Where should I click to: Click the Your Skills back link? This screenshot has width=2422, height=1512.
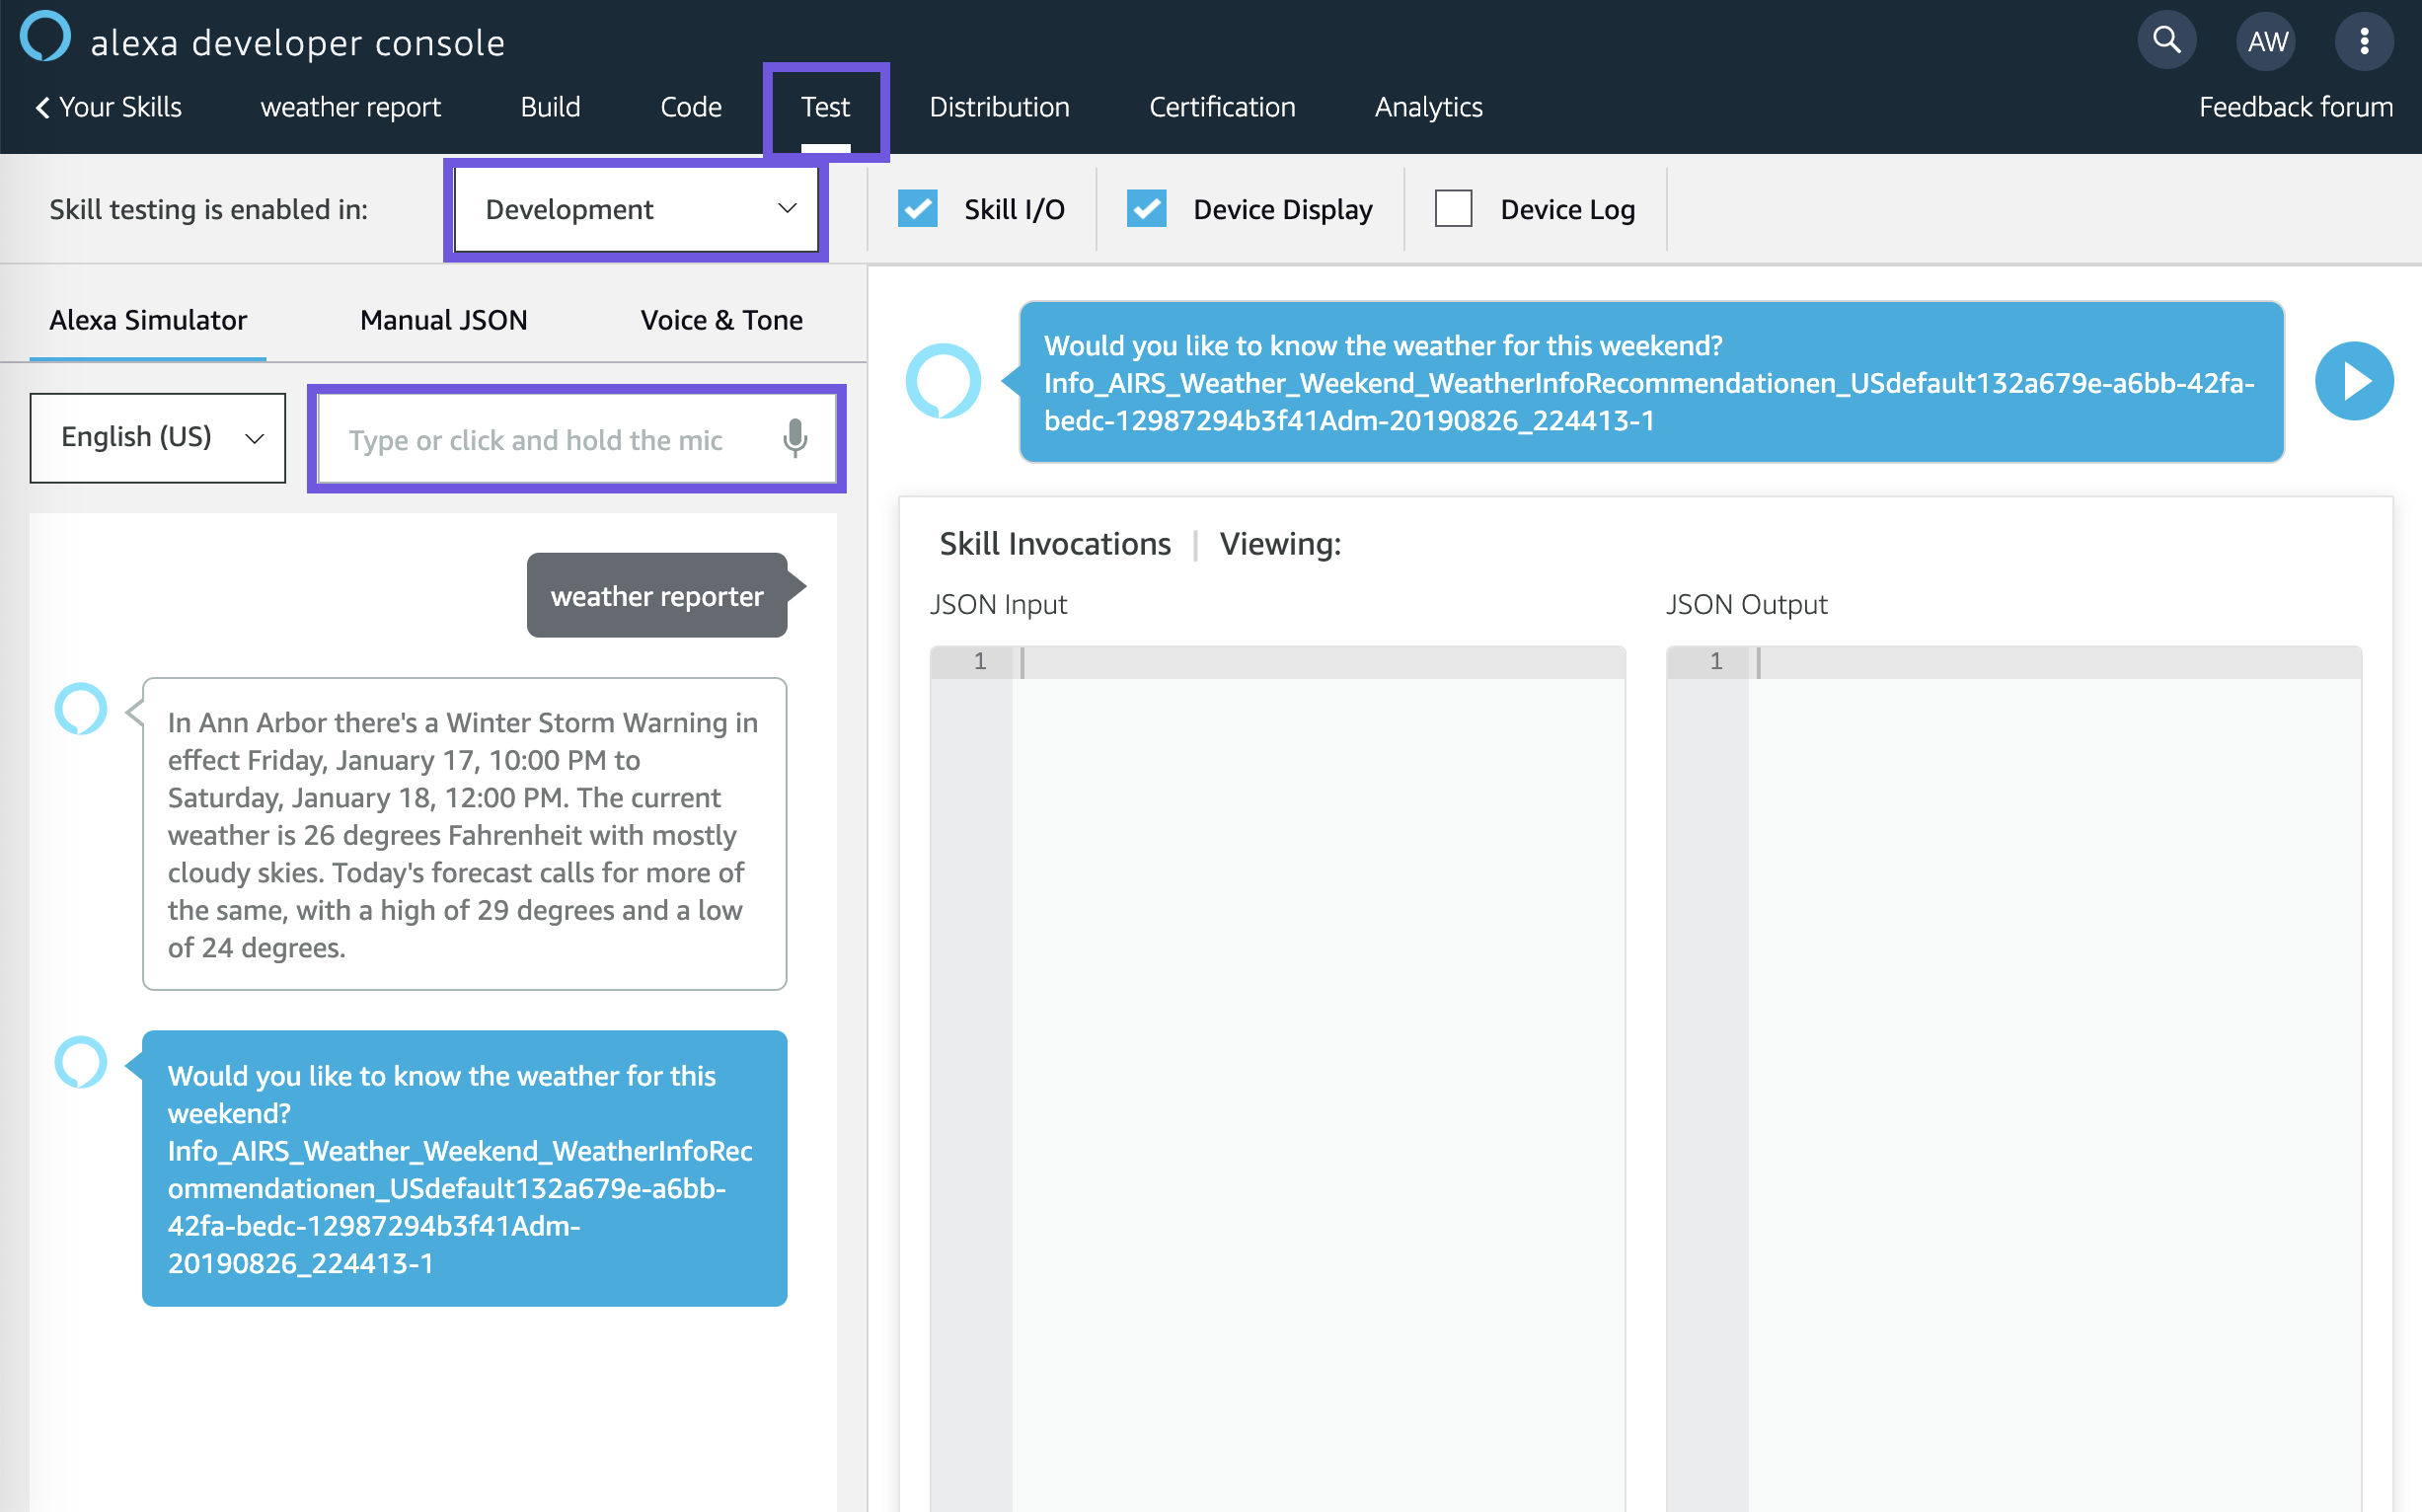107,107
